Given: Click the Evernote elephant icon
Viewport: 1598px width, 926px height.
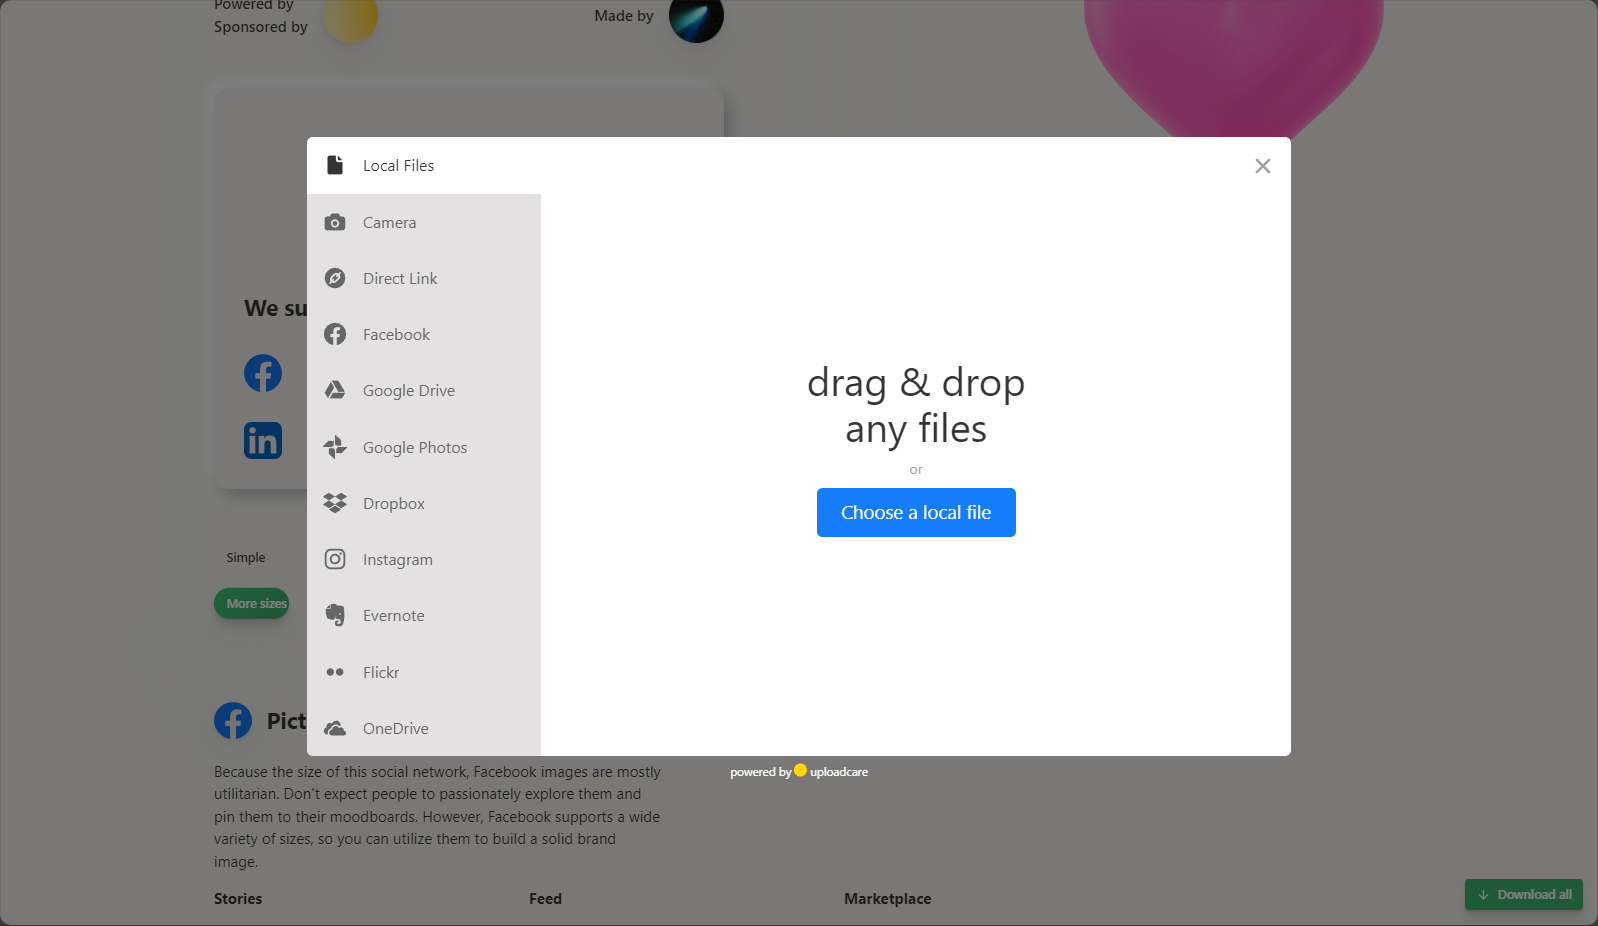Looking at the screenshot, I should click(x=335, y=615).
